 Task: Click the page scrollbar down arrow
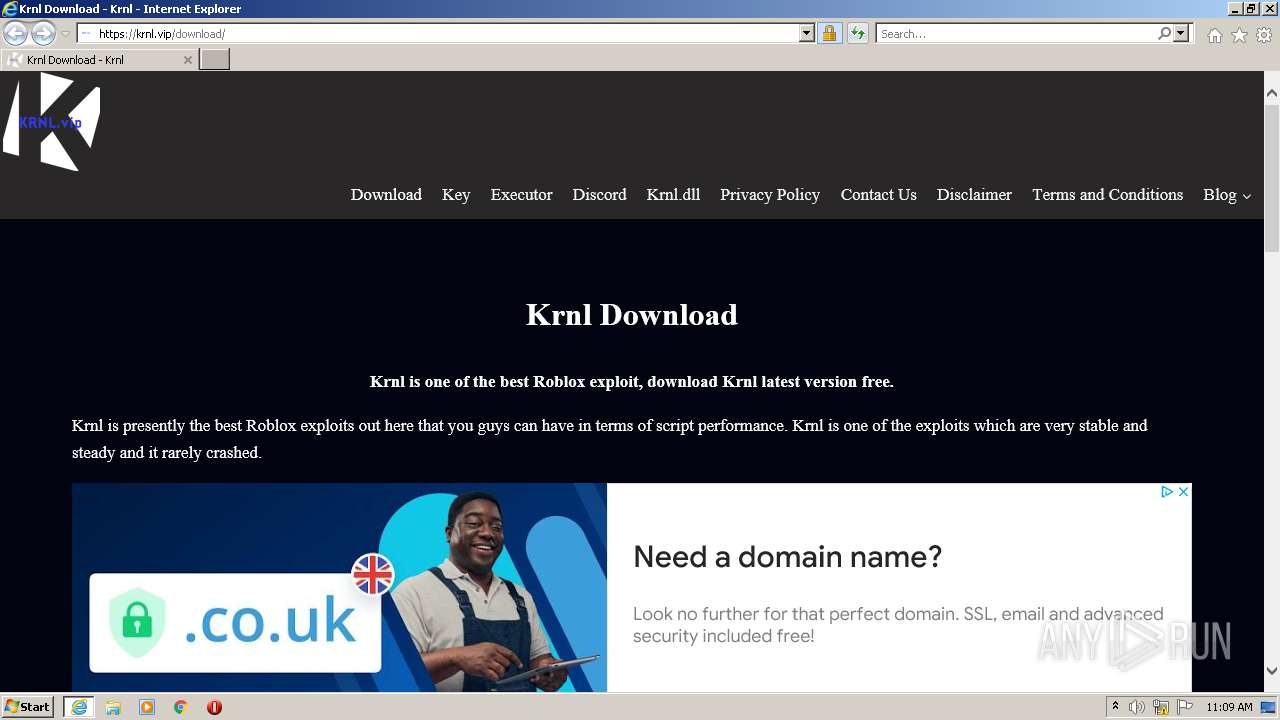pyautogui.click(x=1272, y=671)
